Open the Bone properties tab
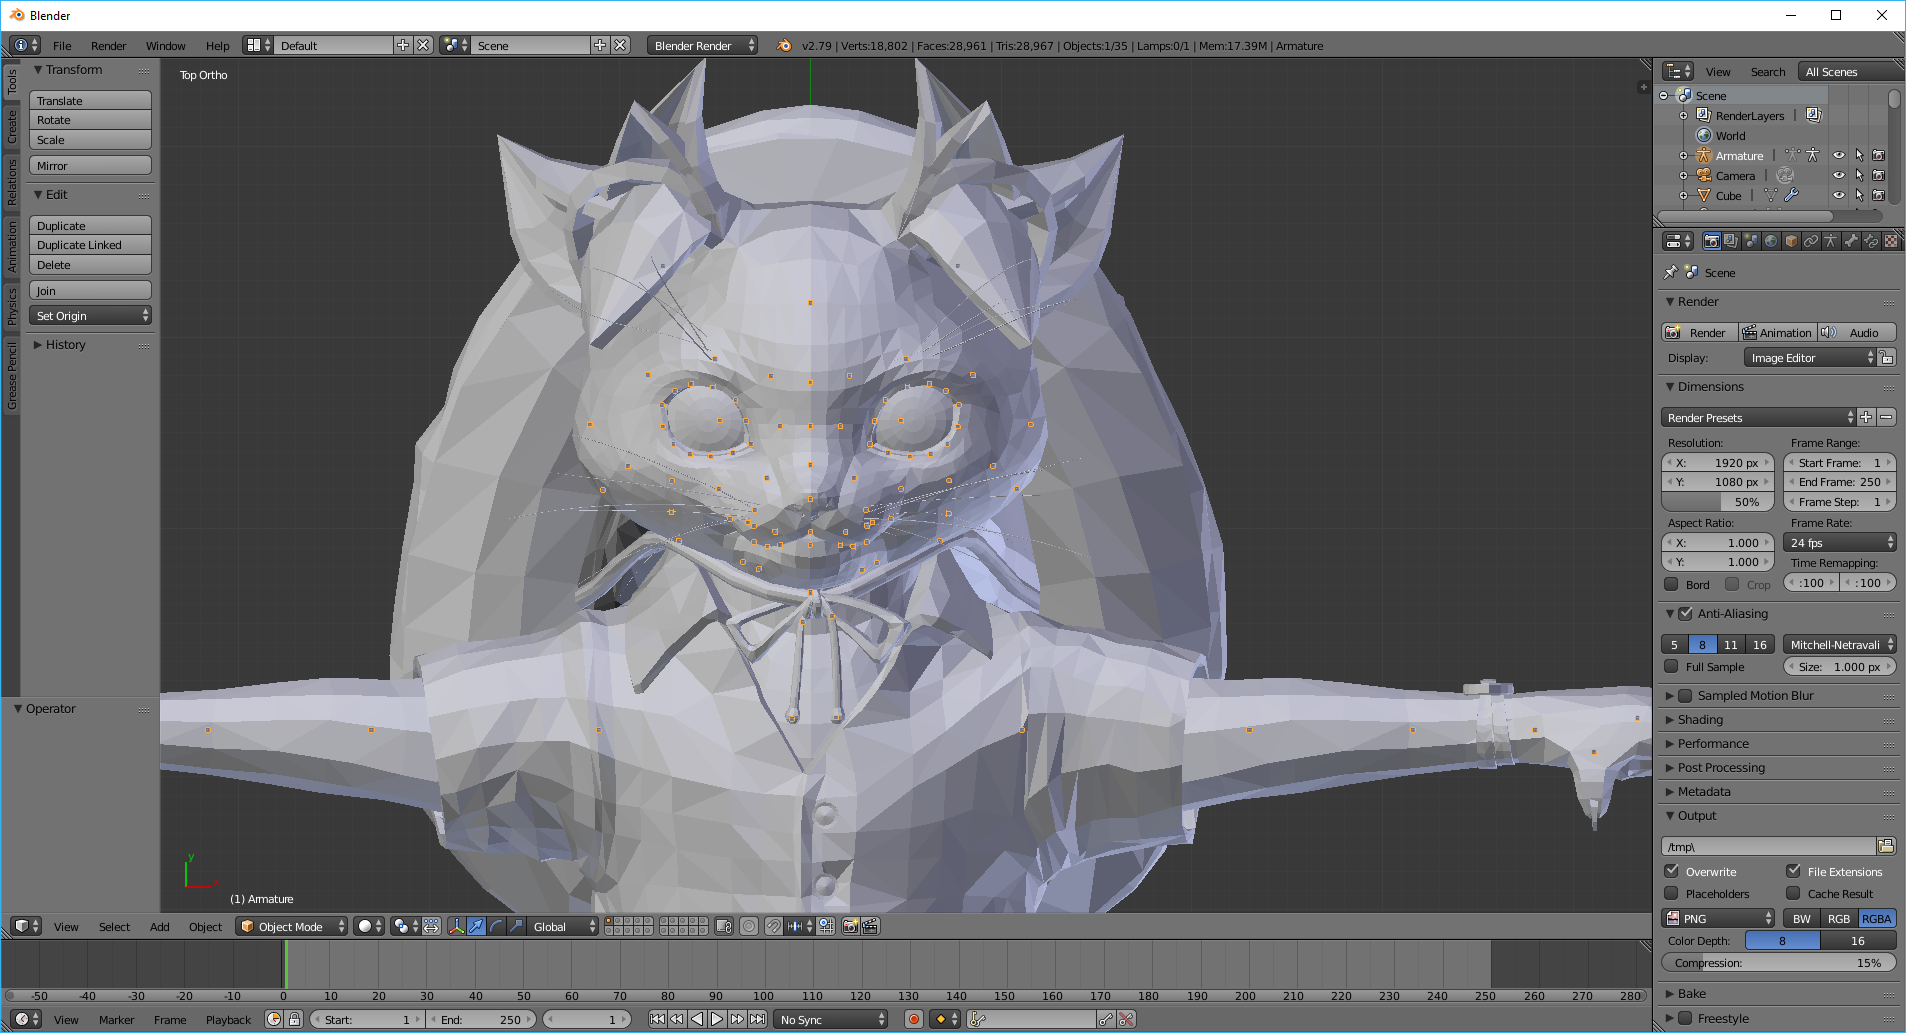This screenshot has height=1033, width=1906. coord(1851,240)
